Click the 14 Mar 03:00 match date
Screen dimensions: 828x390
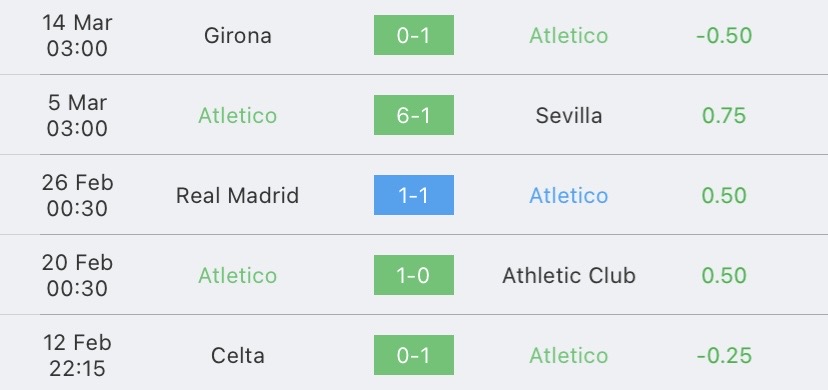click(x=77, y=35)
